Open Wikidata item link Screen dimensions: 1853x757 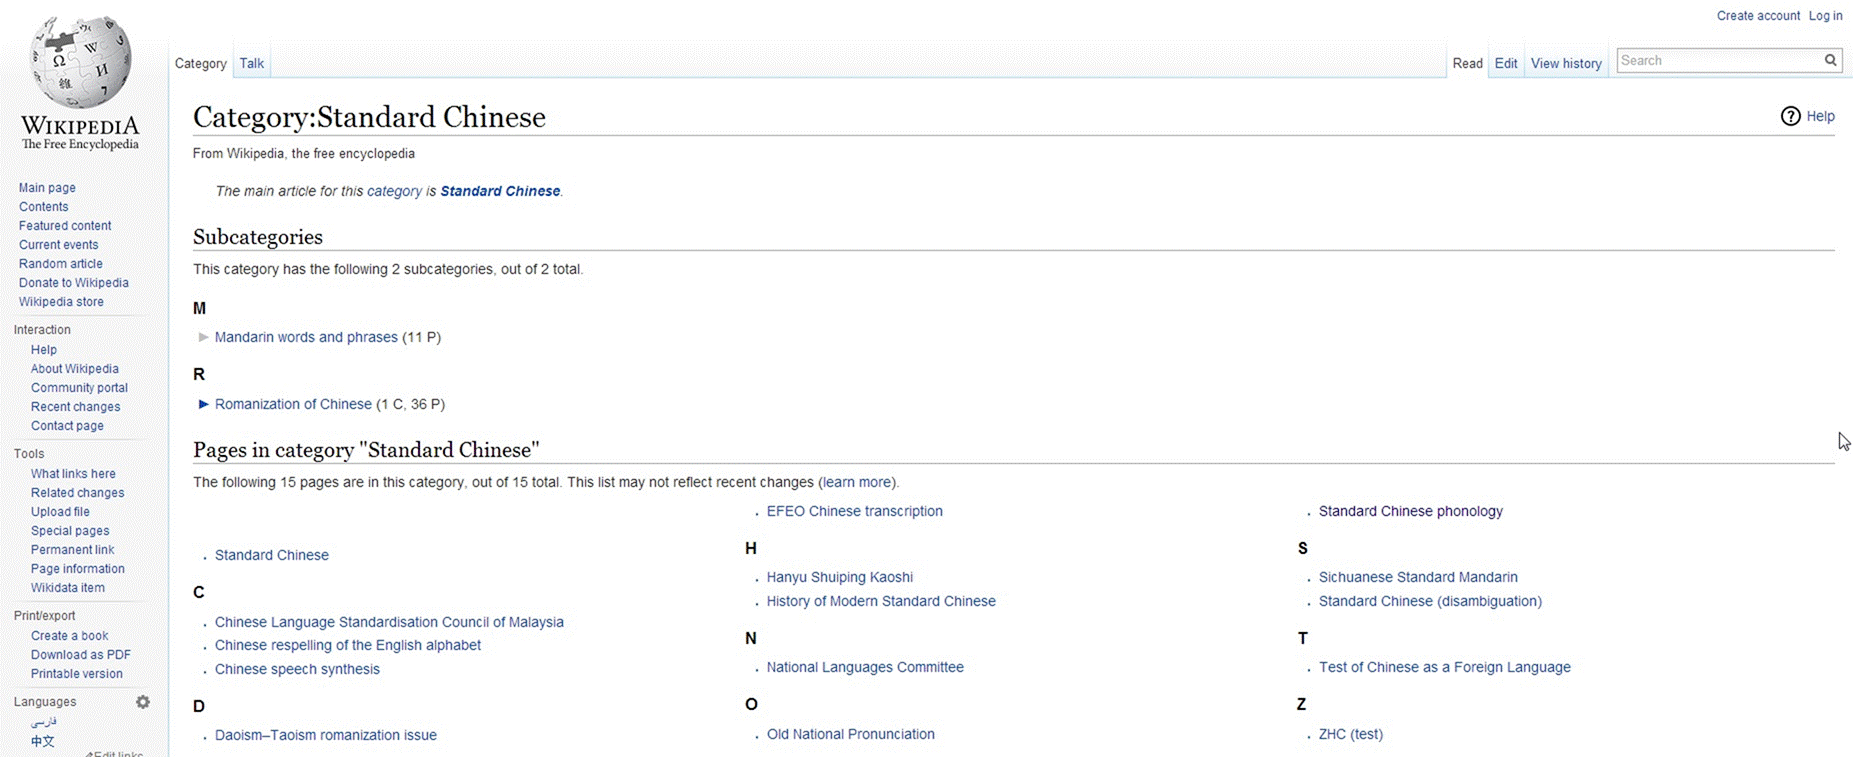[x=68, y=588]
